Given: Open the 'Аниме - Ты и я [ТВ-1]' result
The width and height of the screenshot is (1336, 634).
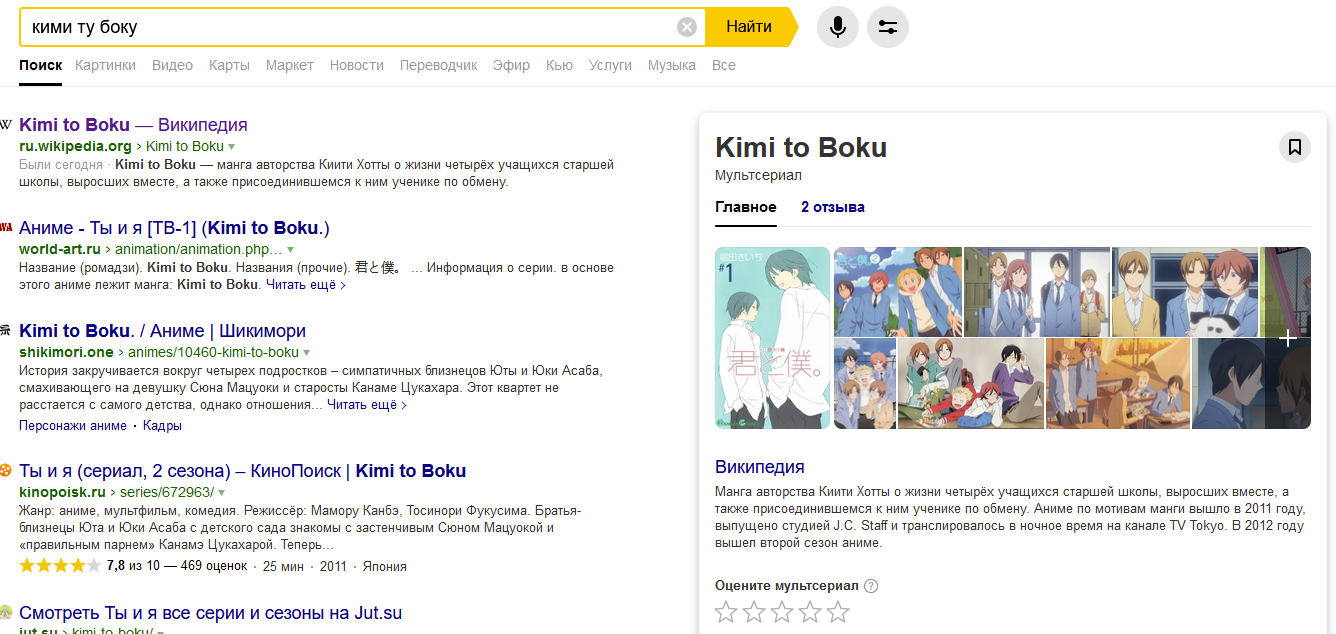Looking at the screenshot, I should pyautogui.click(x=174, y=227).
